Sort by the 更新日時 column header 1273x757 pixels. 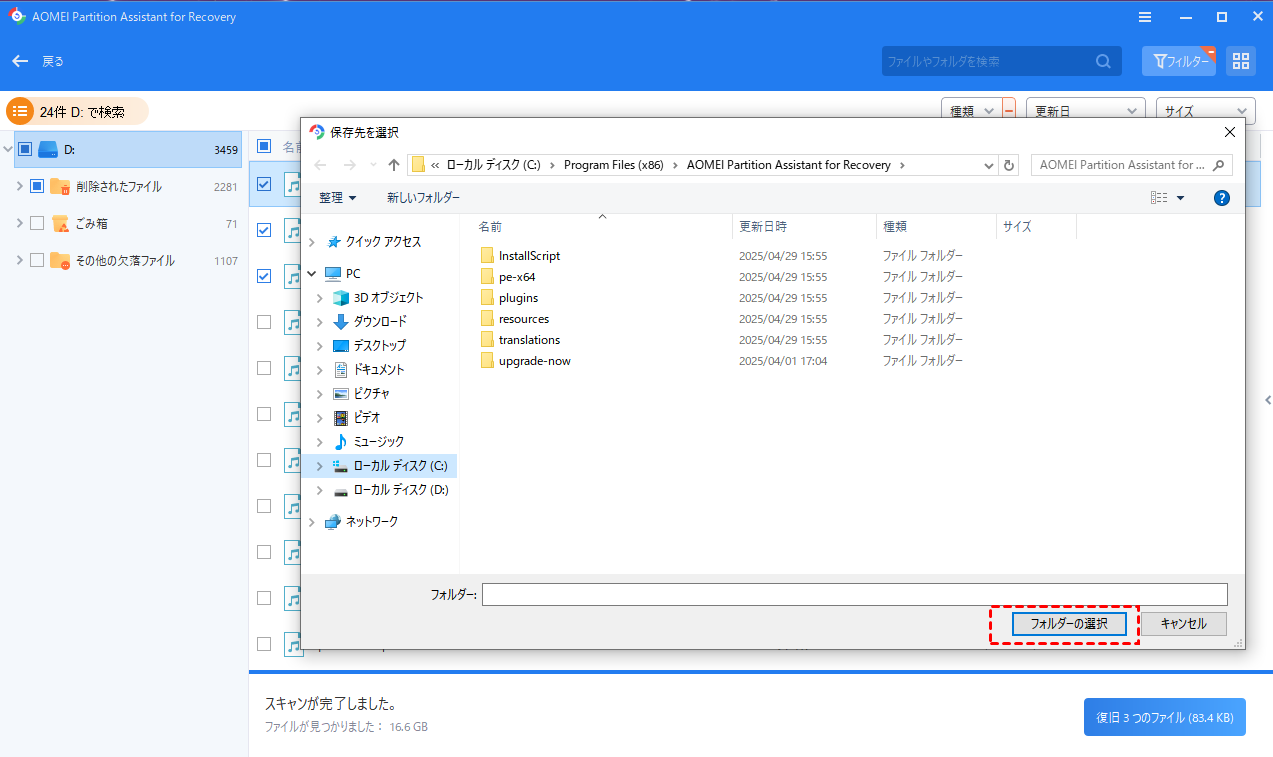(804, 227)
